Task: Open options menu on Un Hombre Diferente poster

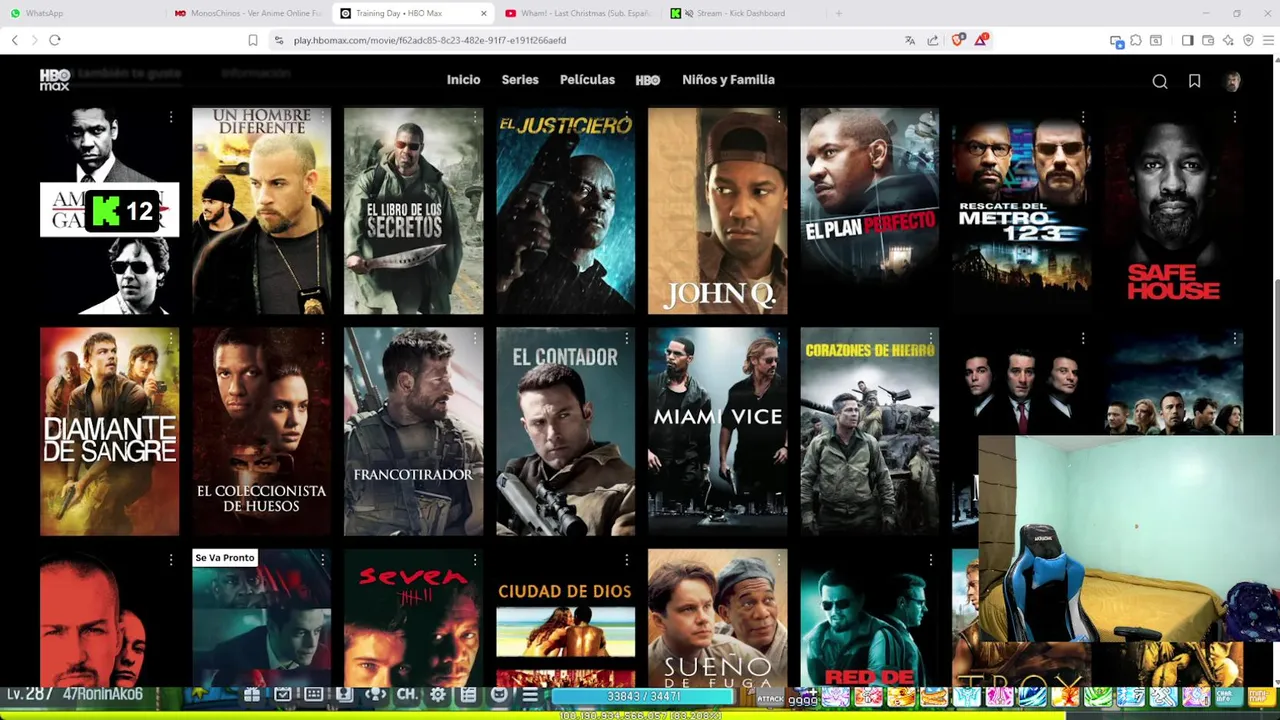Action: pos(323,118)
